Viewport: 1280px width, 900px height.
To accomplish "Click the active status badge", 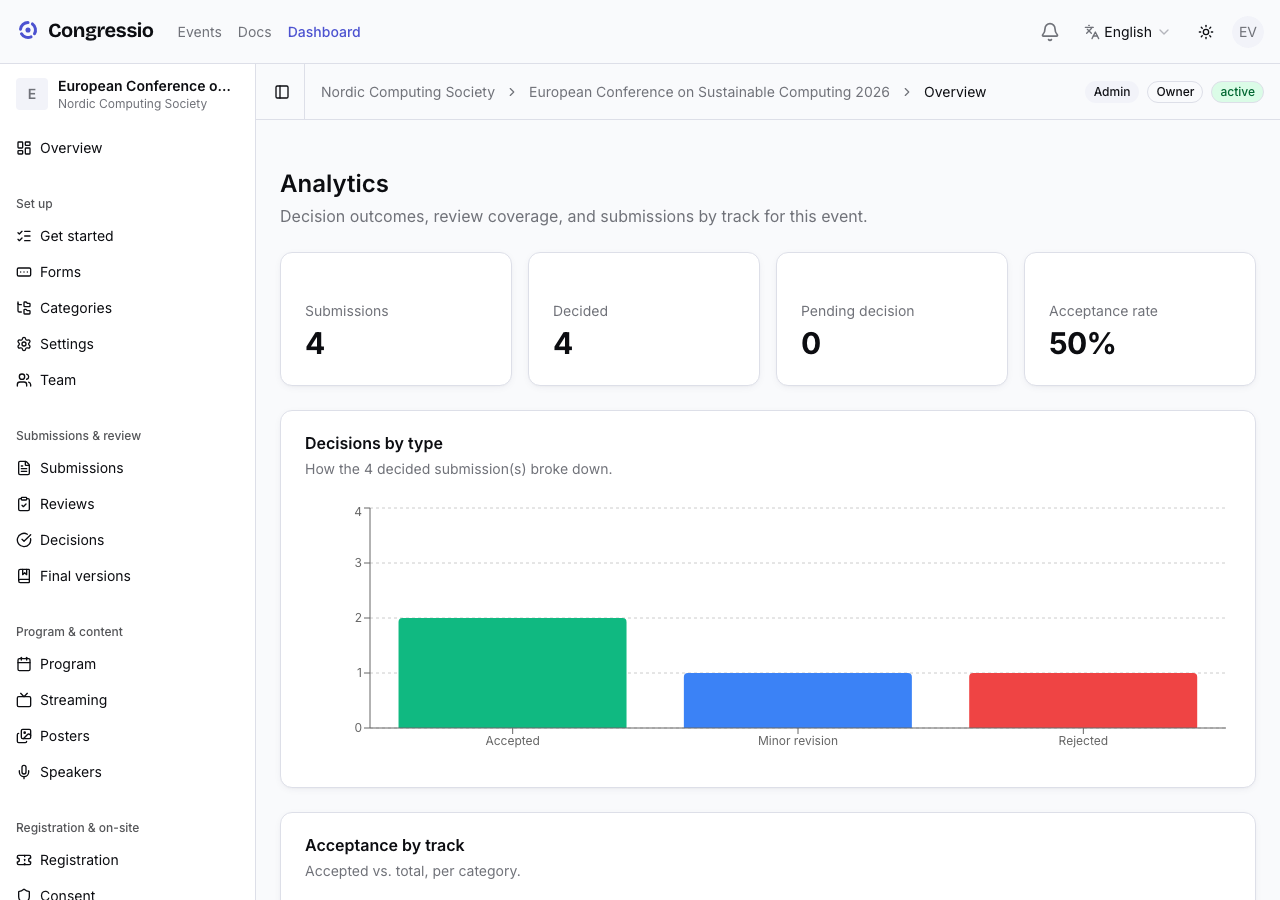I will tap(1237, 92).
